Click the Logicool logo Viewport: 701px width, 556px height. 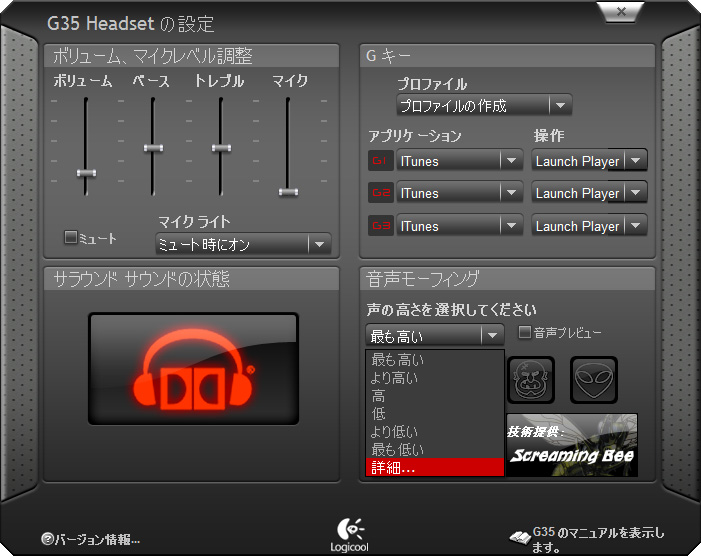point(350,535)
